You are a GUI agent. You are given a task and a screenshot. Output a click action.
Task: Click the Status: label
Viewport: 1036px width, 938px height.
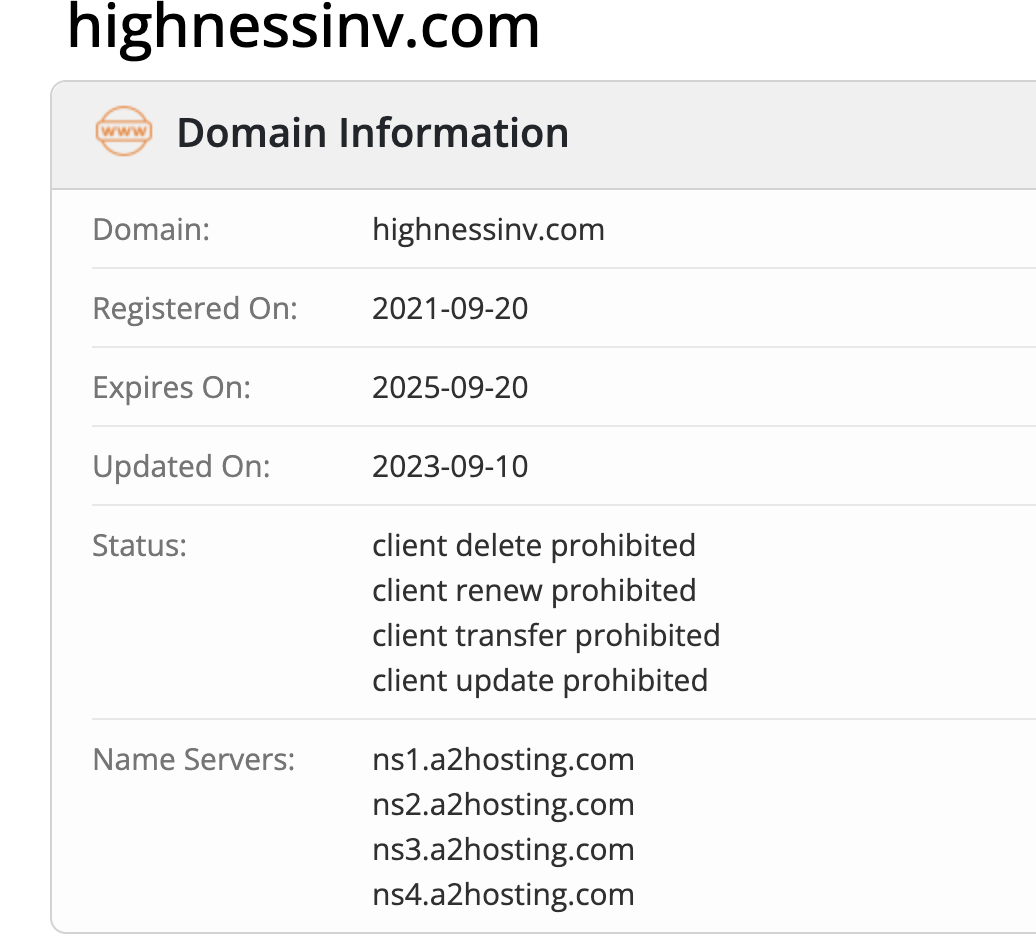click(139, 546)
